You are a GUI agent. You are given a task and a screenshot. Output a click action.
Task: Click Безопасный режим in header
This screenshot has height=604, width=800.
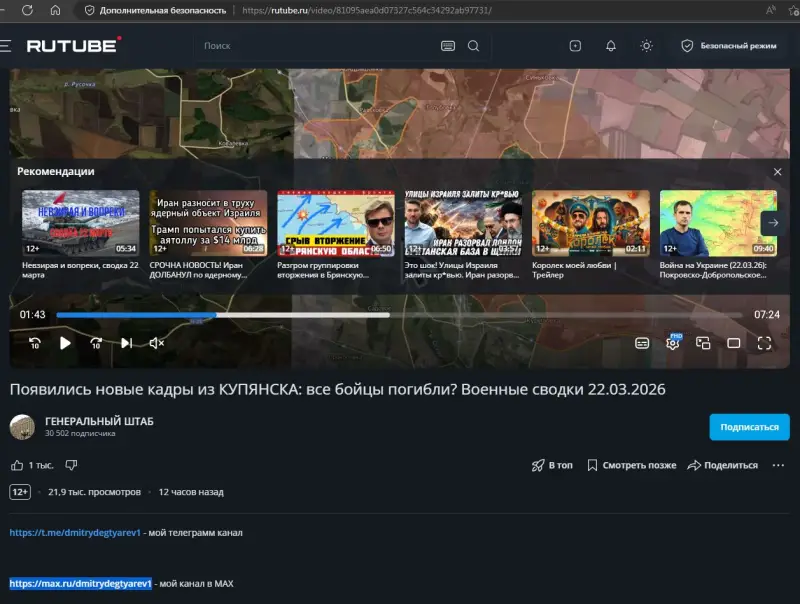click(729, 46)
